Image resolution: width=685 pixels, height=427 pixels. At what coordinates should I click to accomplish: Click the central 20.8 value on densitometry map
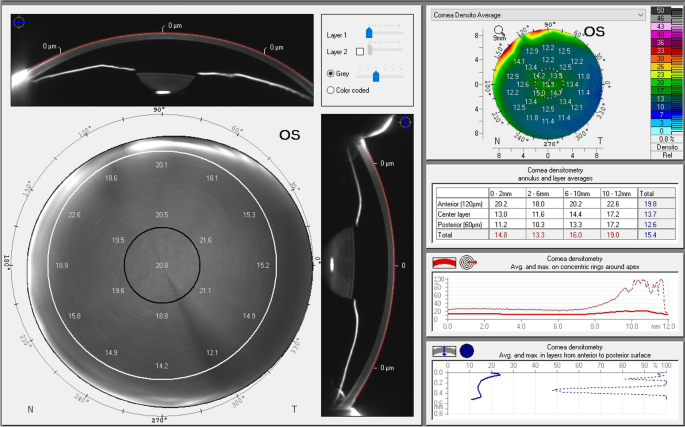click(162, 265)
